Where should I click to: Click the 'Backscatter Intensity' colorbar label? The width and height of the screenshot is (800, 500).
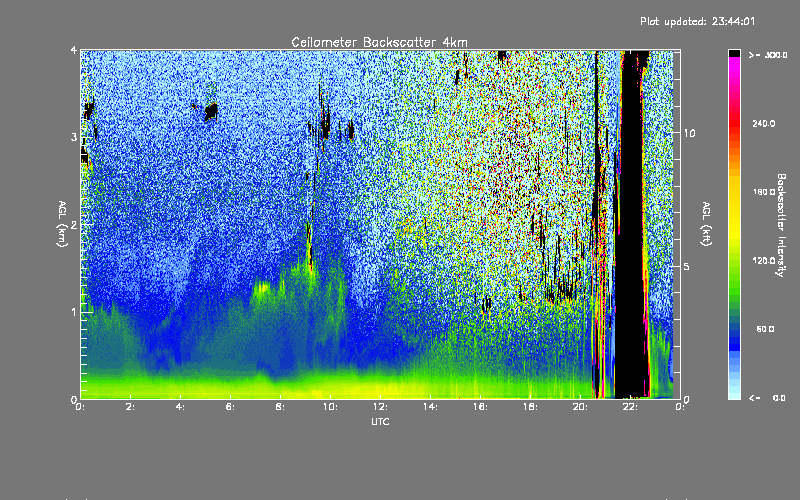(x=780, y=225)
